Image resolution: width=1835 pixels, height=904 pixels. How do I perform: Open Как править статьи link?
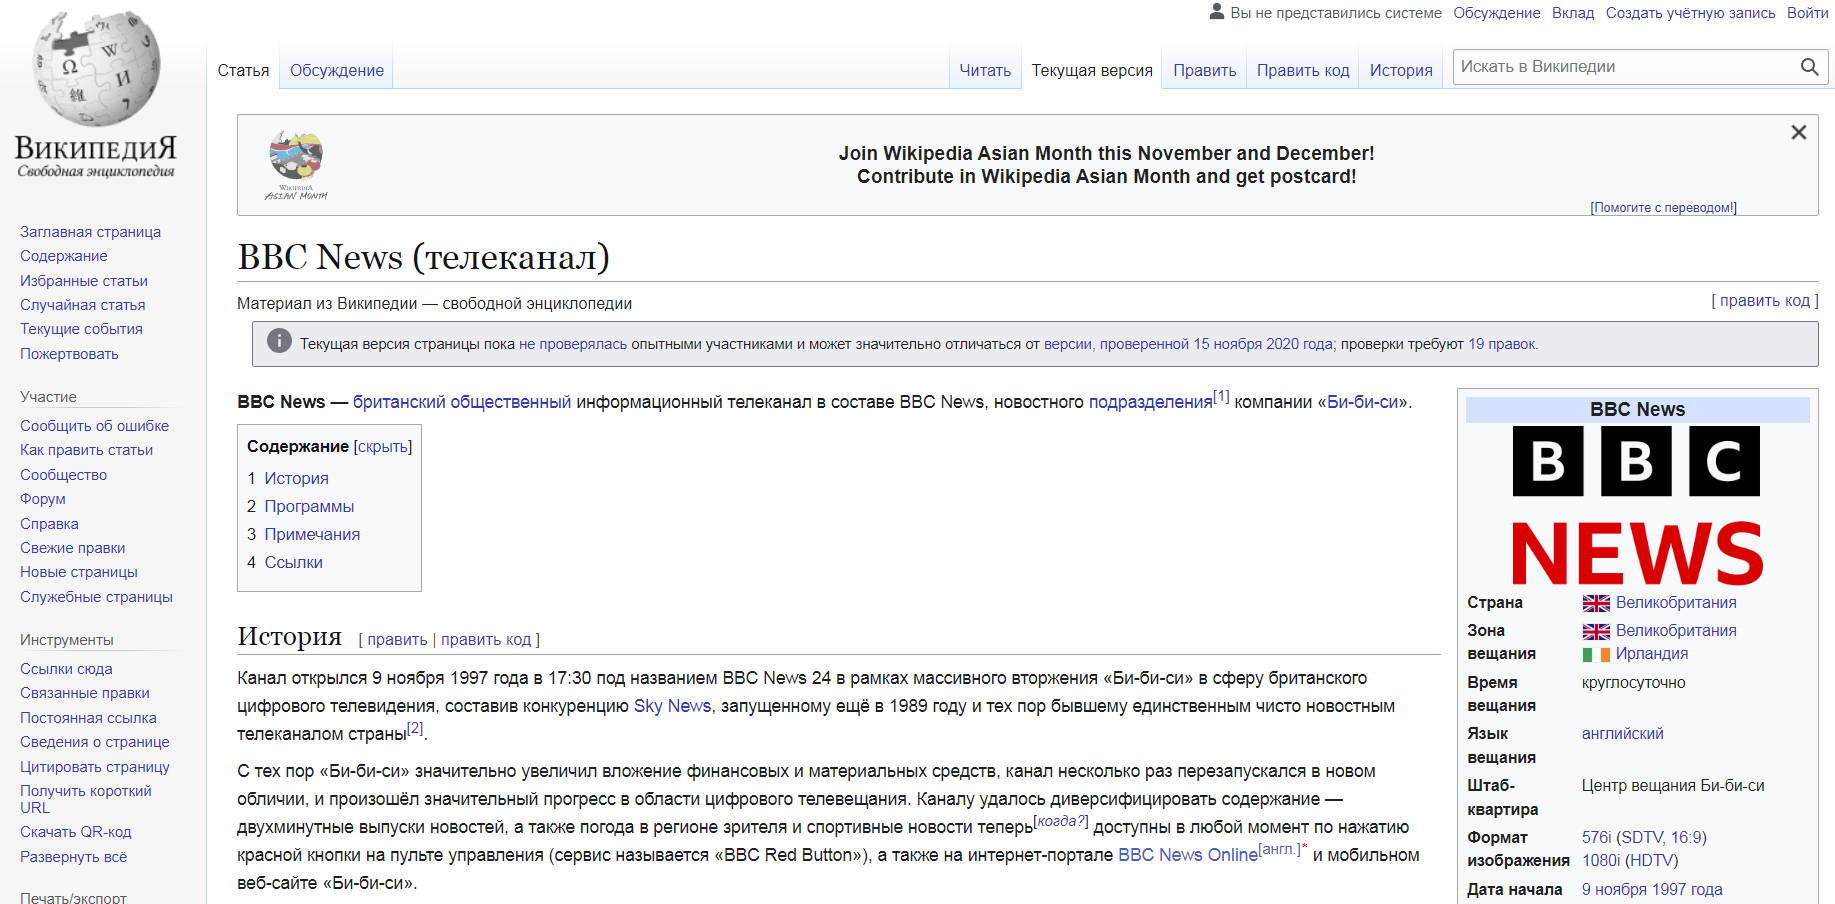pos(86,450)
